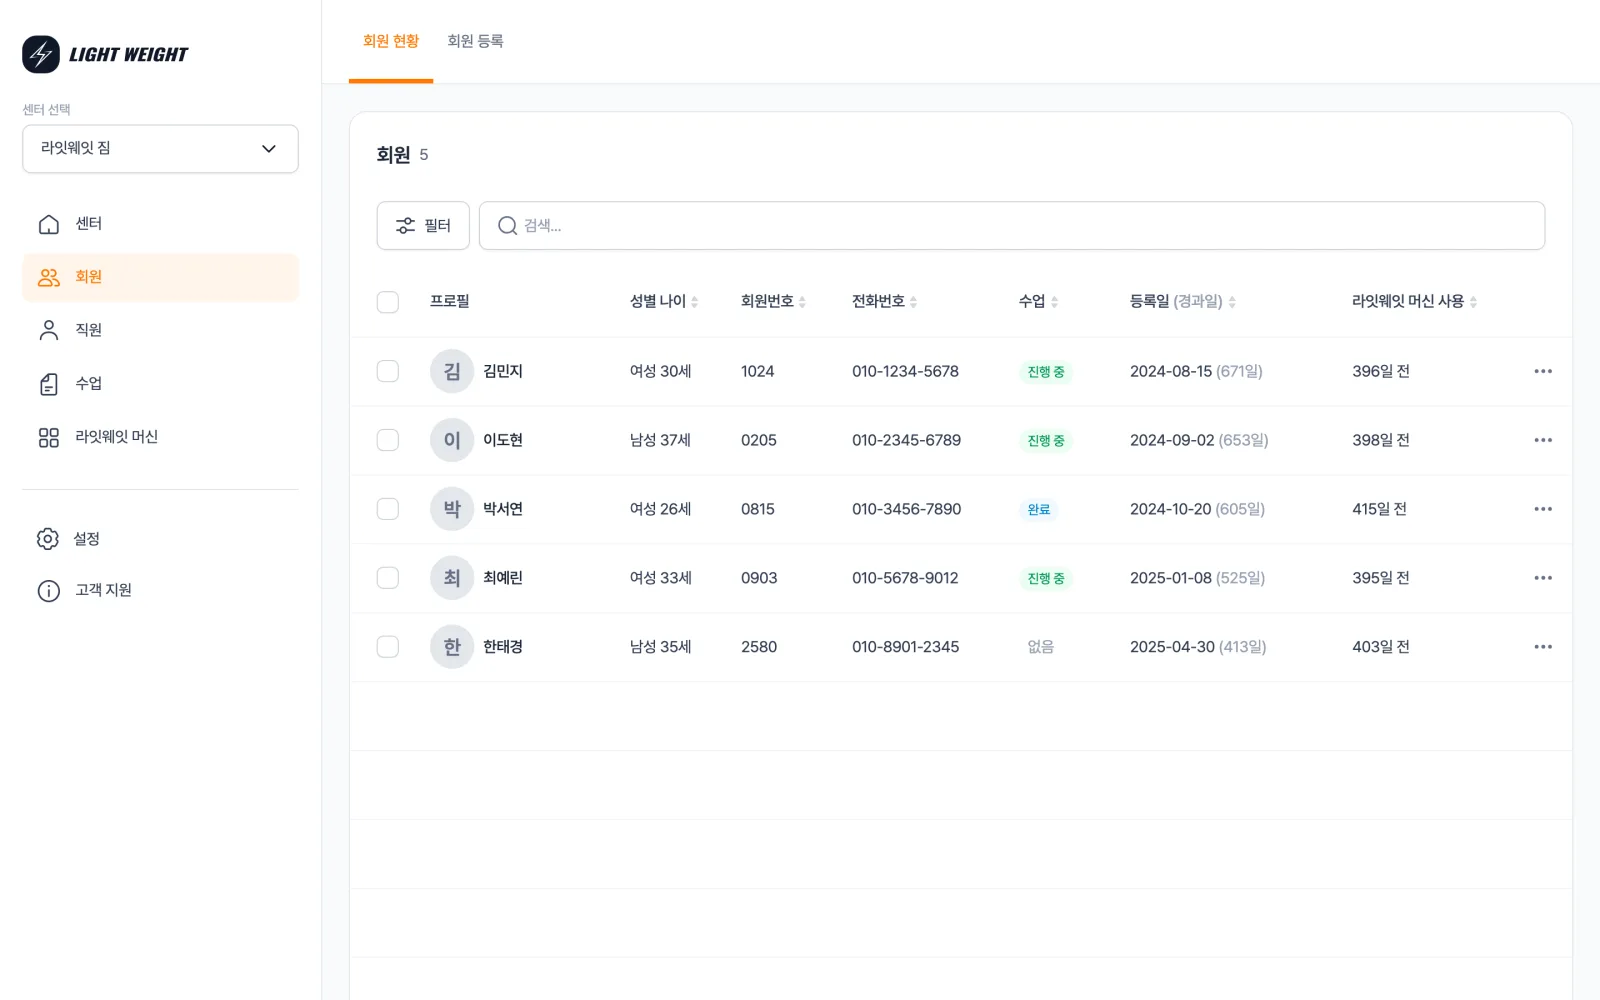Screen dimensions: 1600x1000
Task: Click the 최 avatar of 최예린
Action: point(452,578)
